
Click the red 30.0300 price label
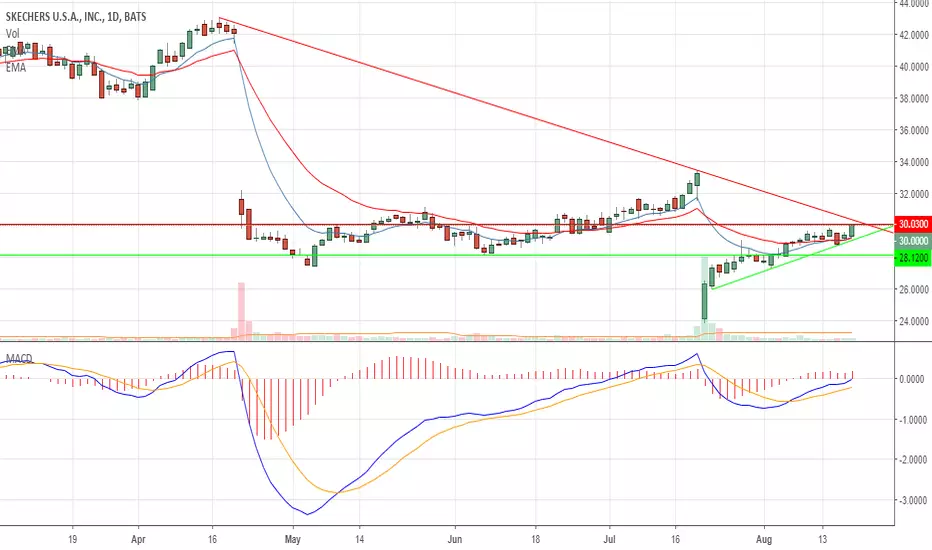(913, 224)
